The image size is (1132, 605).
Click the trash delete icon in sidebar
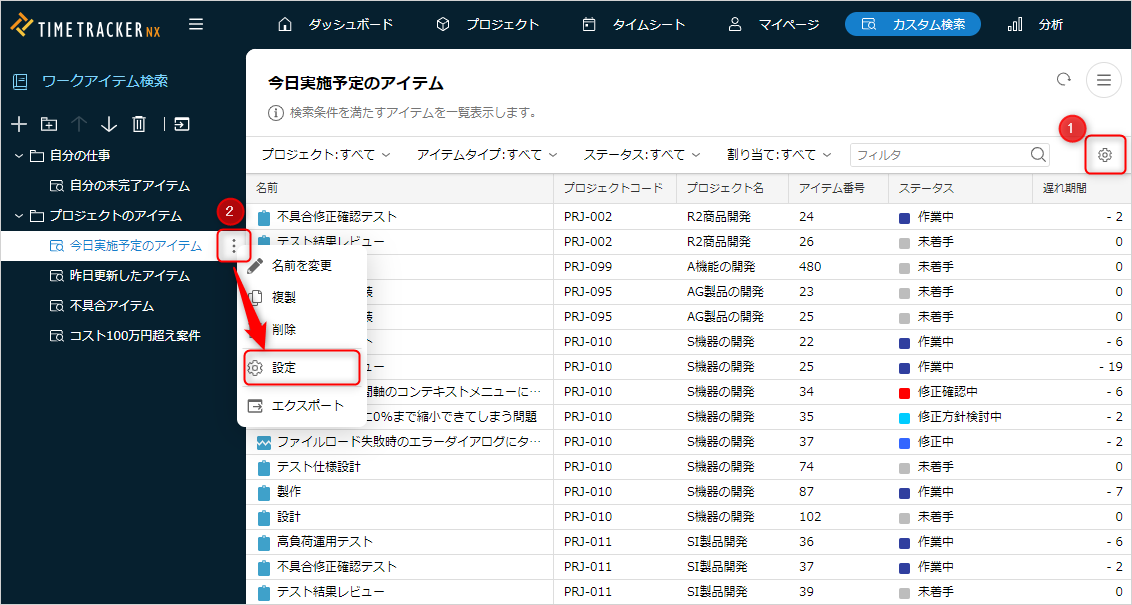point(140,124)
